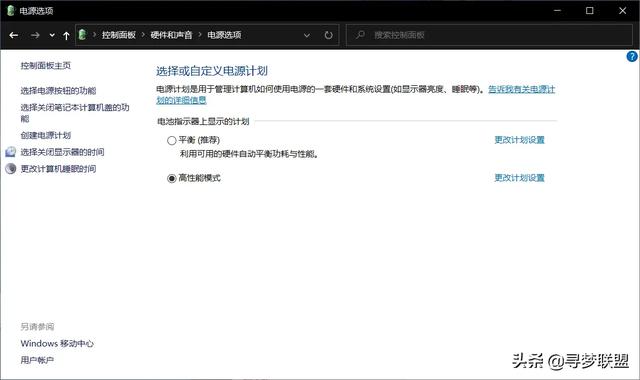Click the battery icon in address bar
This screenshot has height=380, width=640.
pyautogui.click(x=82, y=35)
